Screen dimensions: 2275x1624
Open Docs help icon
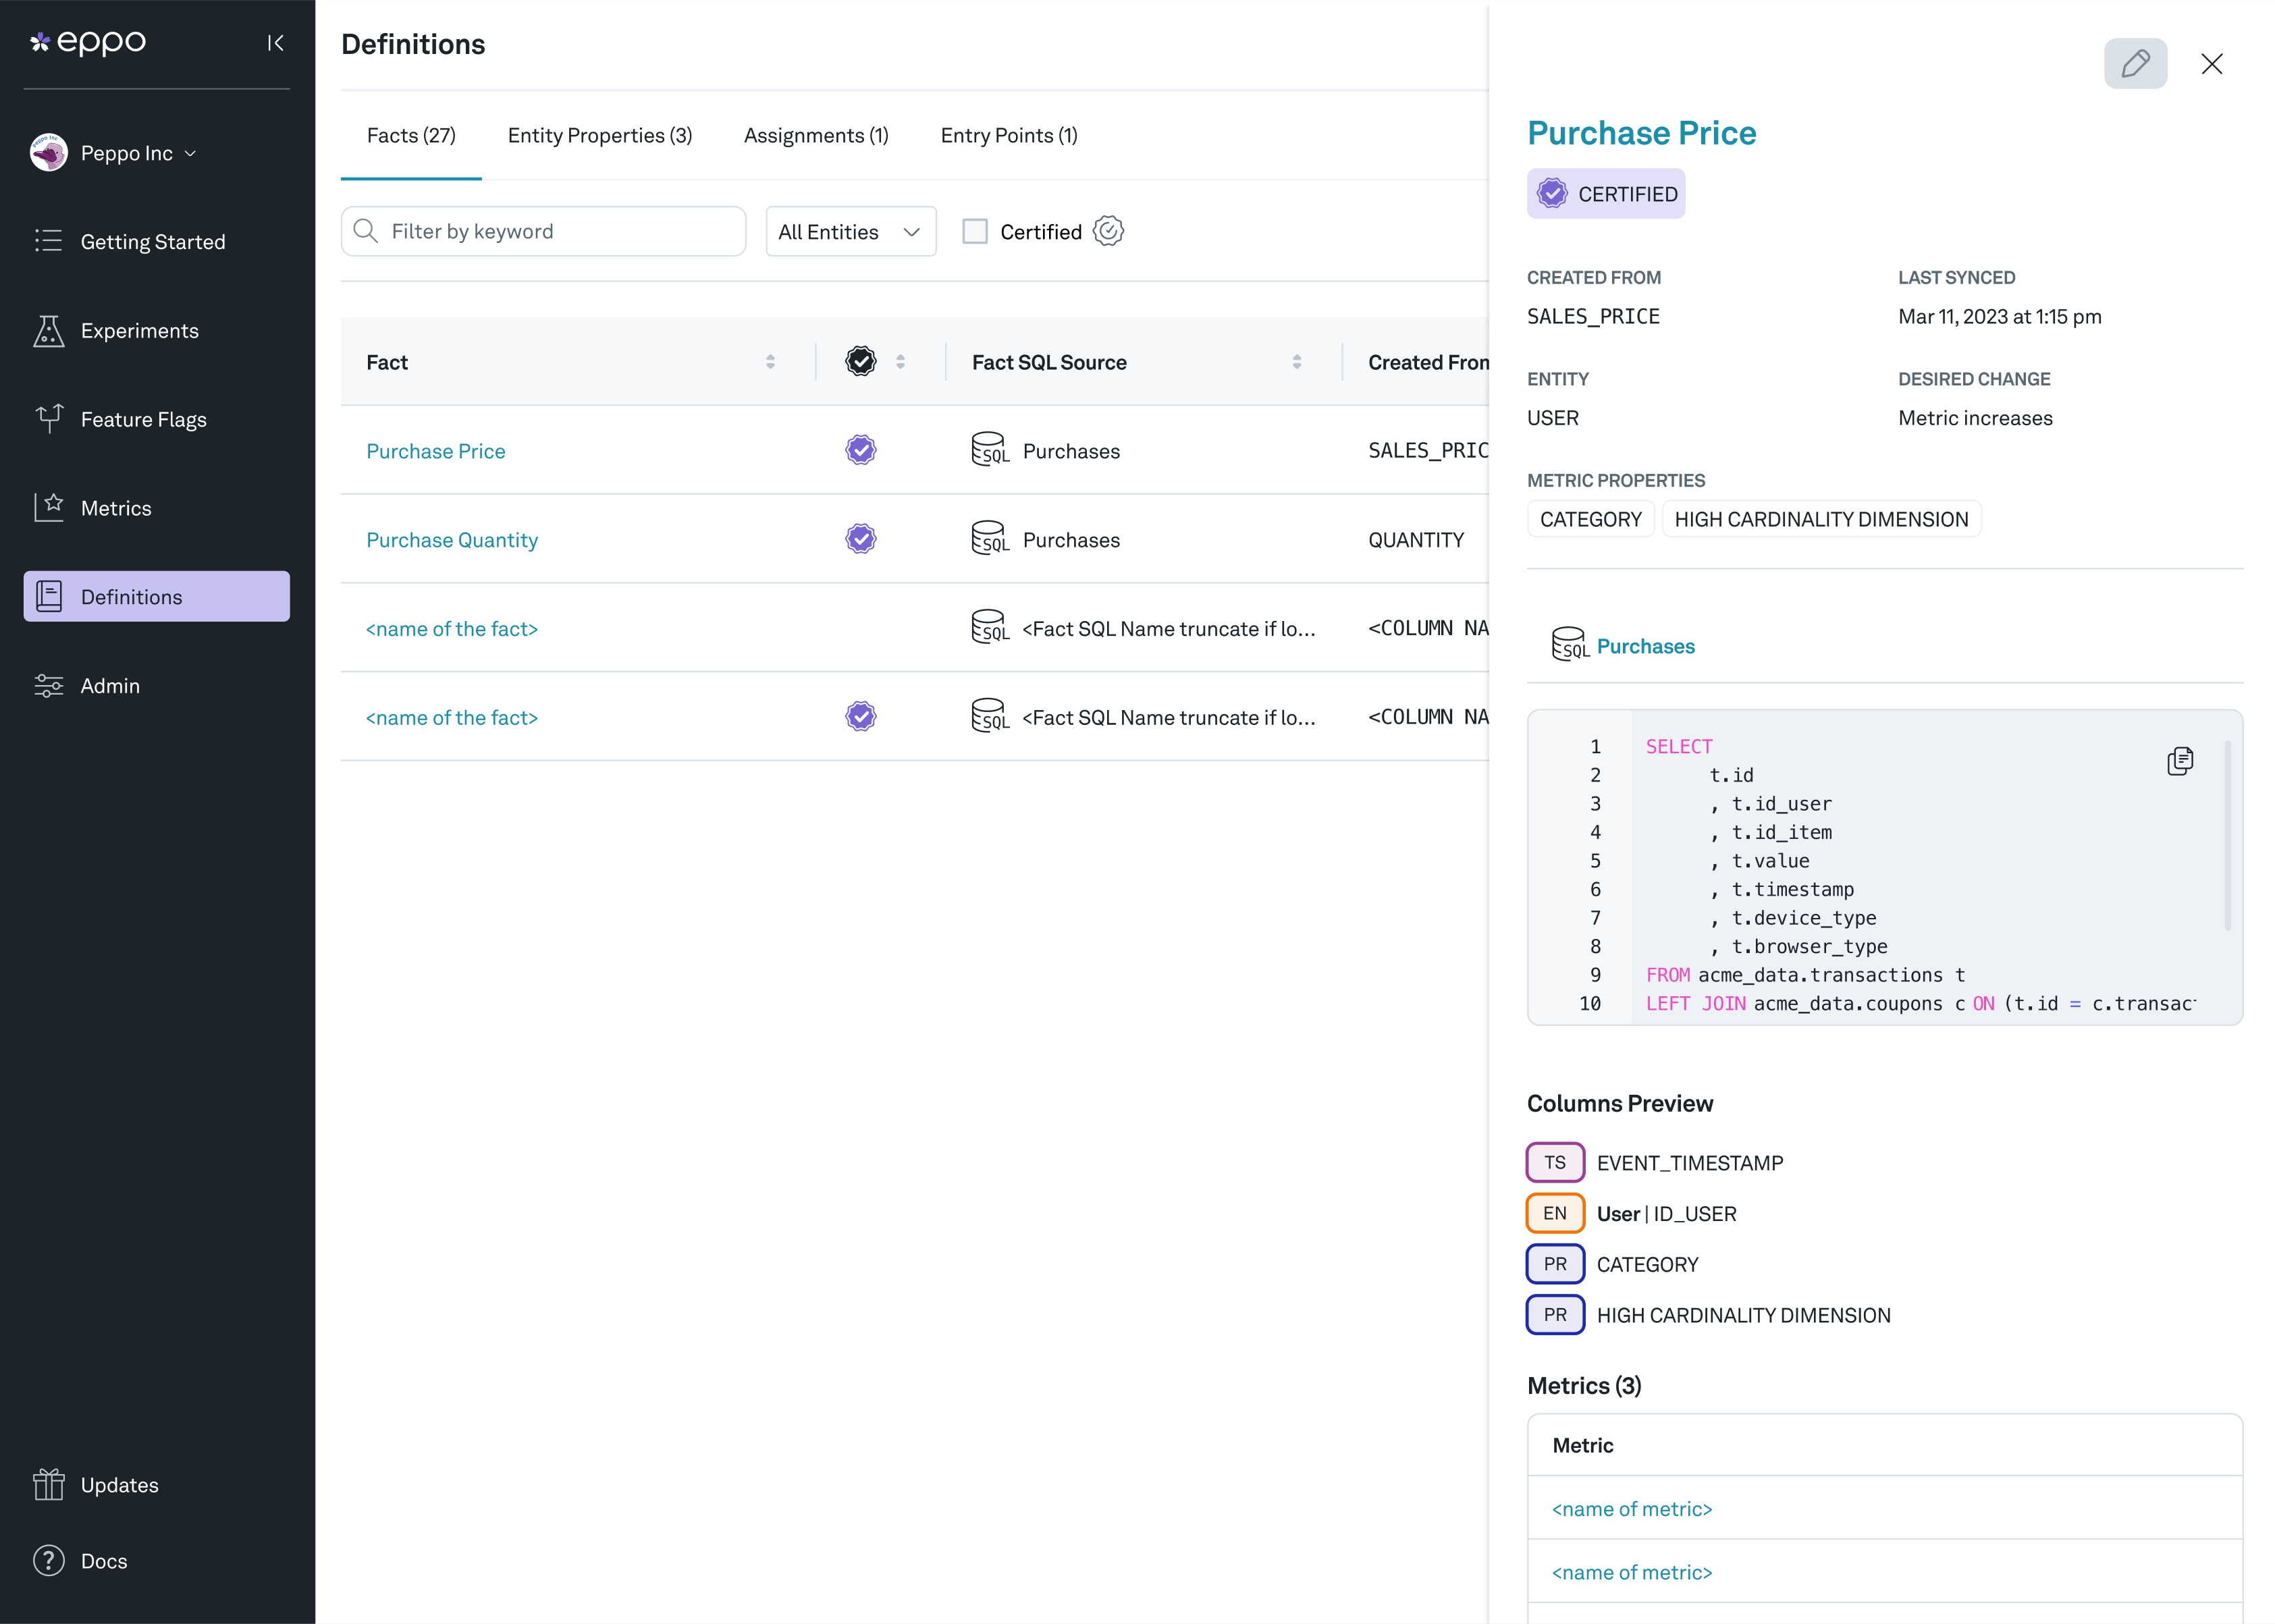(48, 1560)
